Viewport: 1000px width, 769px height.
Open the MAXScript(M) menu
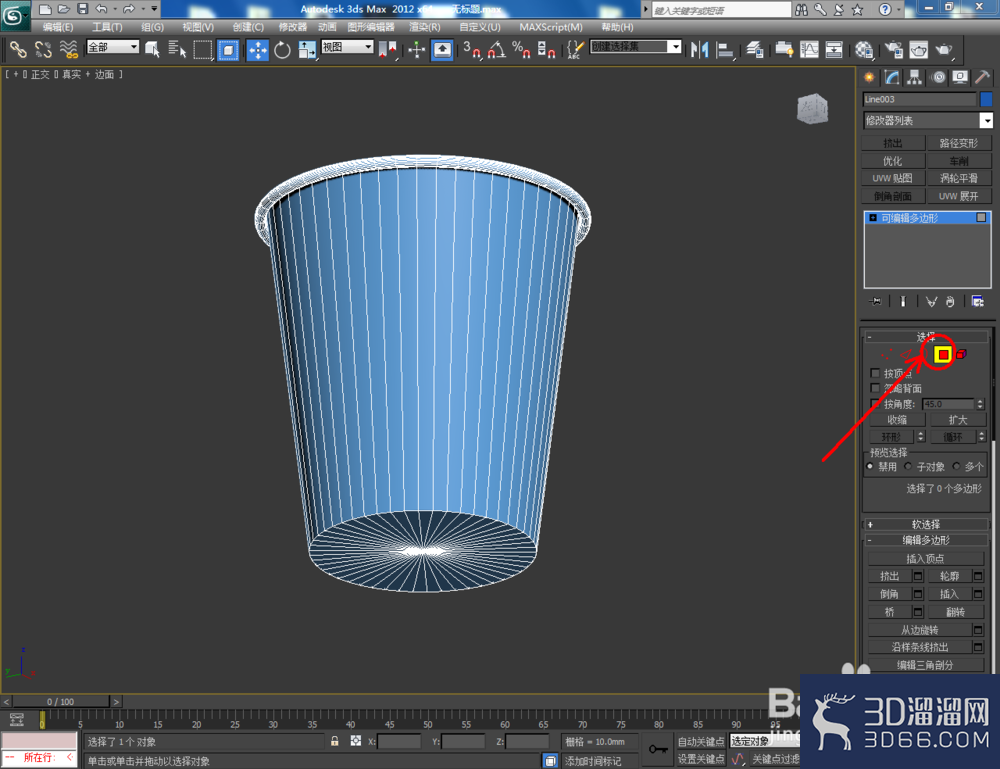pyautogui.click(x=550, y=27)
